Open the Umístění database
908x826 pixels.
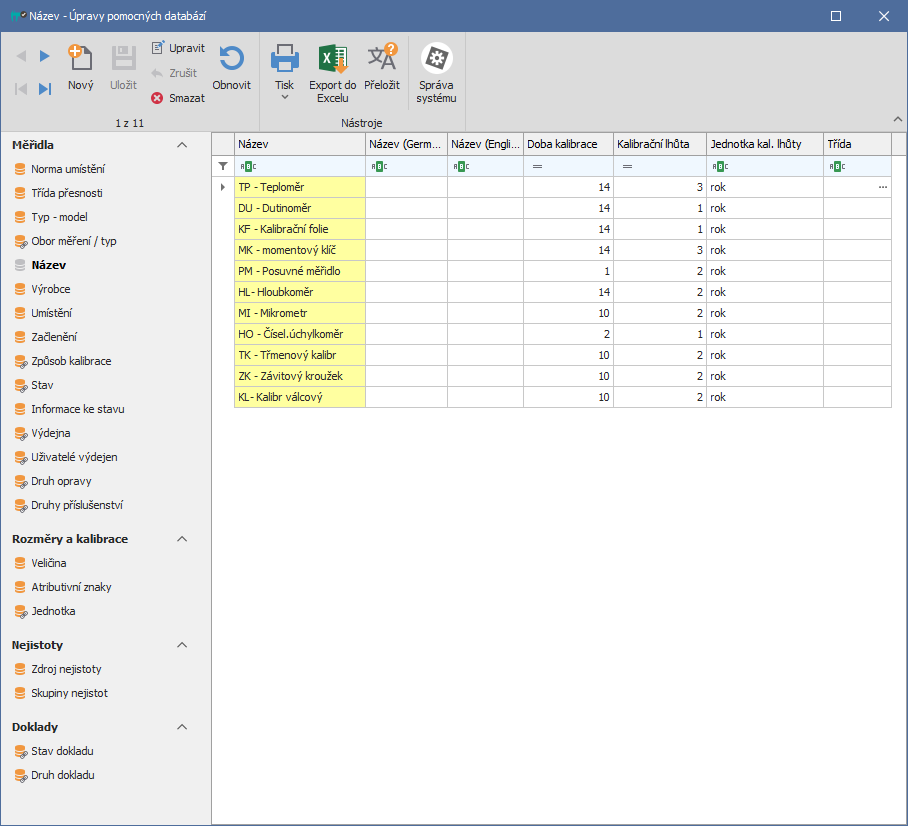point(43,313)
